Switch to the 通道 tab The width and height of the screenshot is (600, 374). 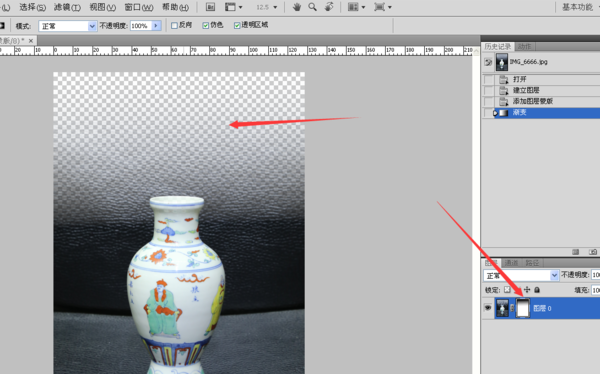(x=511, y=263)
